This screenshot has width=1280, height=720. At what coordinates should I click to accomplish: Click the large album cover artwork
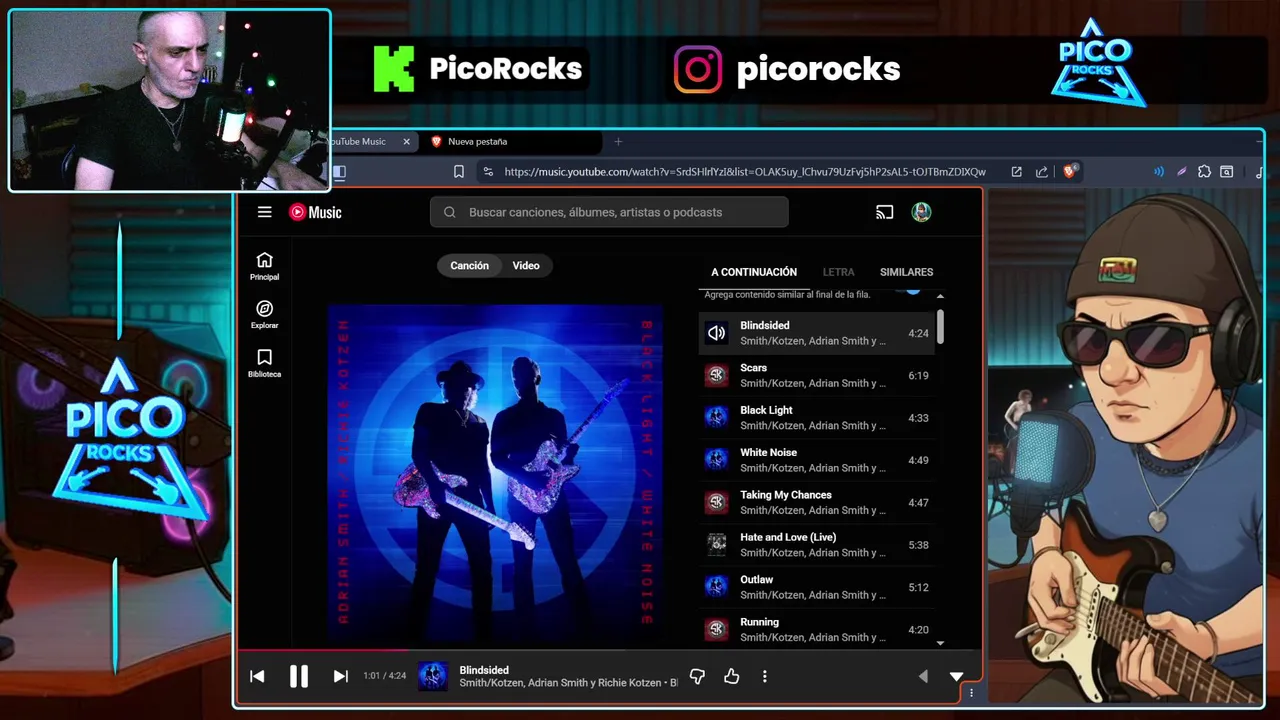[x=495, y=470]
